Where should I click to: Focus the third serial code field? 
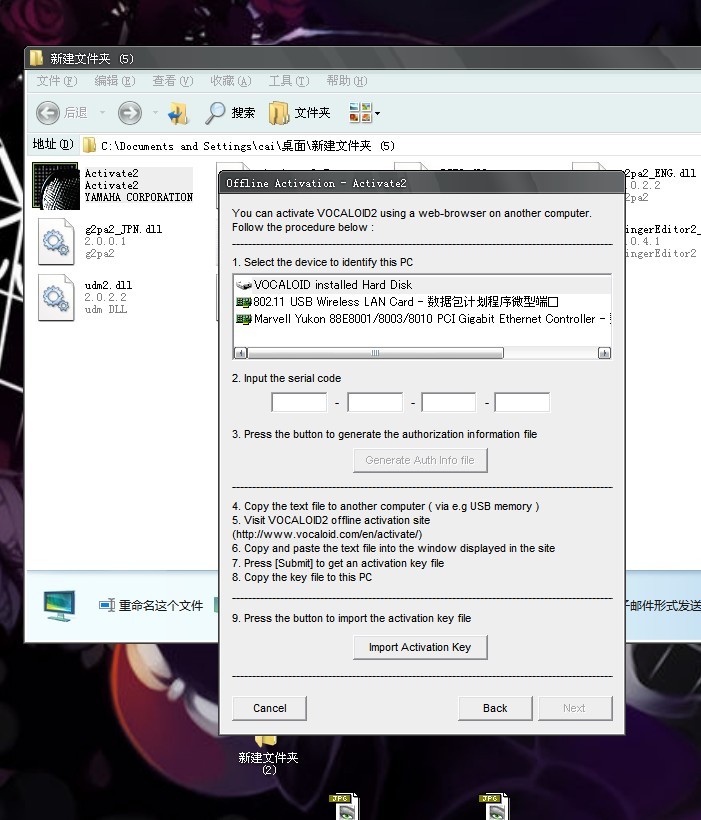point(449,402)
